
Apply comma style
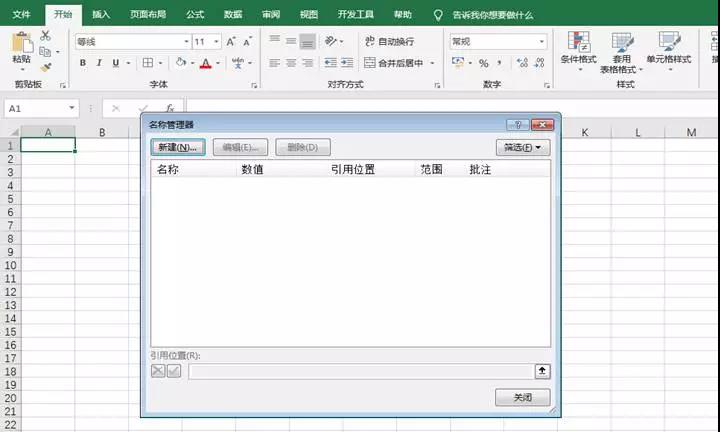point(500,63)
